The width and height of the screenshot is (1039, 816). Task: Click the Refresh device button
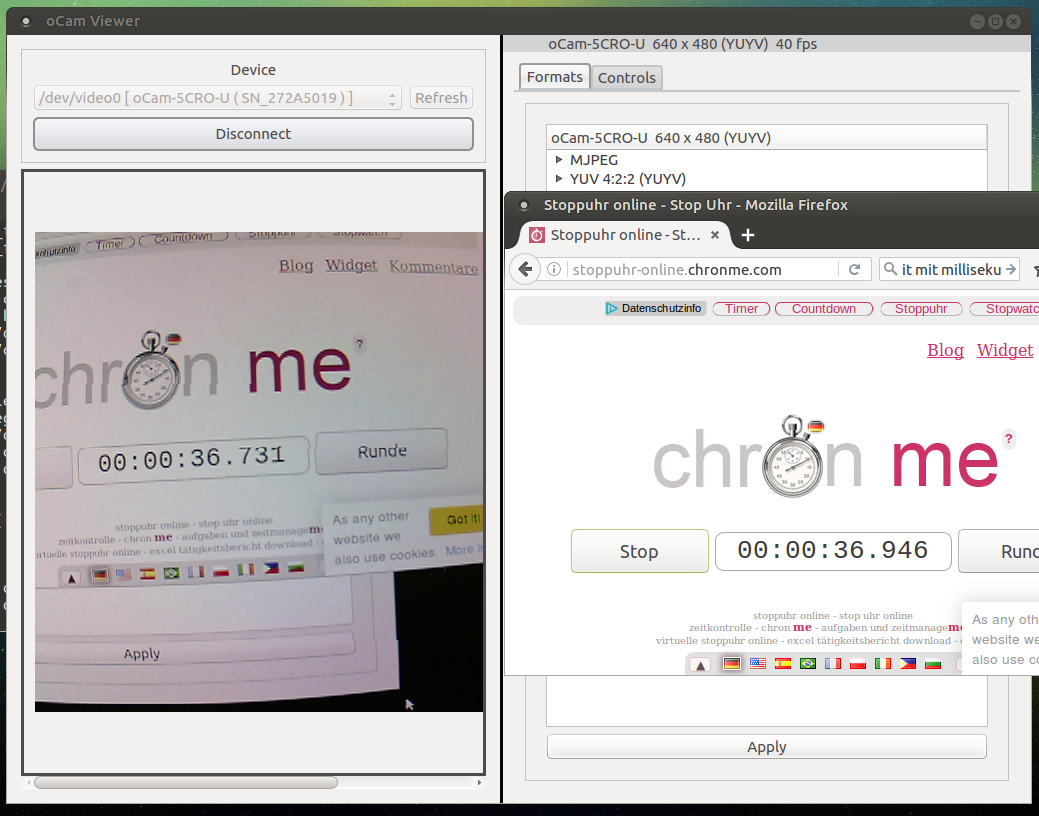(x=441, y=98)
